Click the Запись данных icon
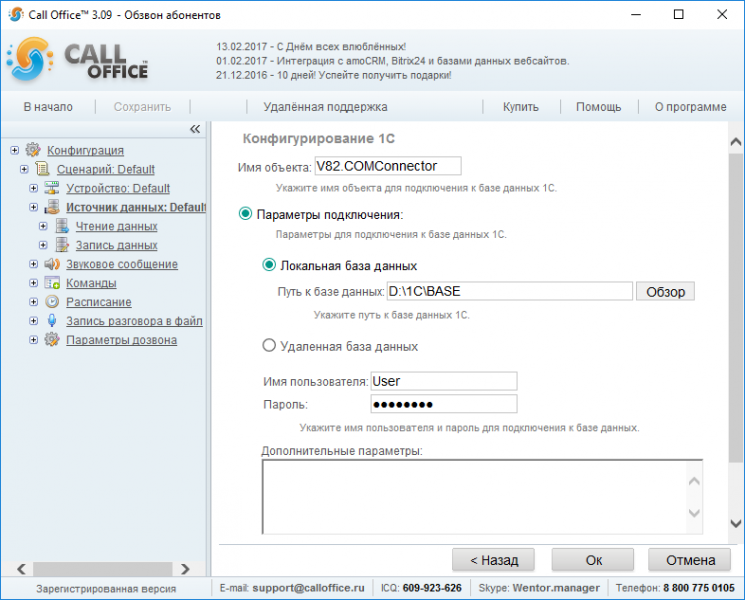 62,245
